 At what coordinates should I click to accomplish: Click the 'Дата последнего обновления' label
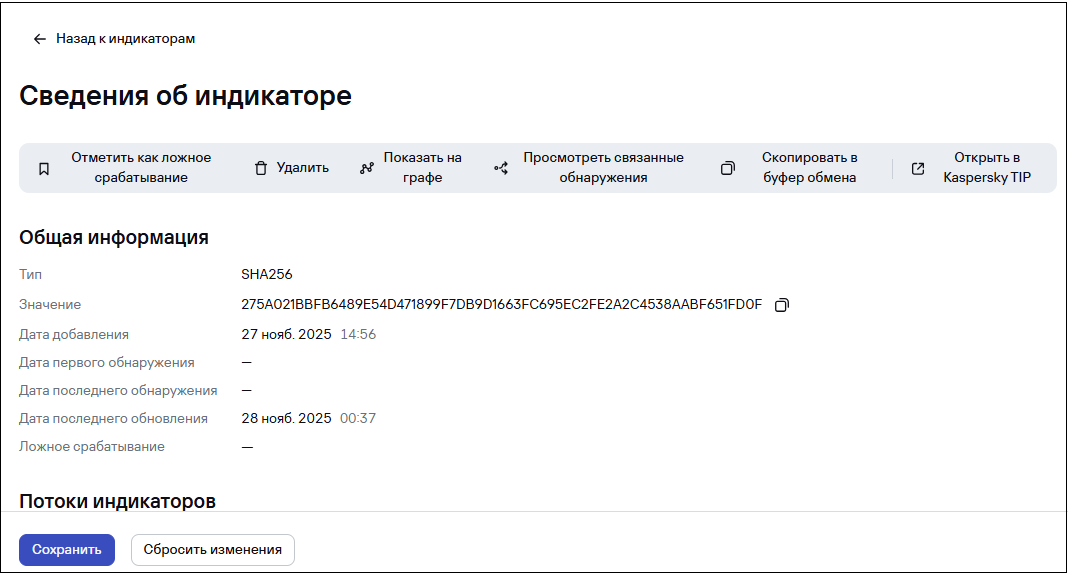(113, 418)
